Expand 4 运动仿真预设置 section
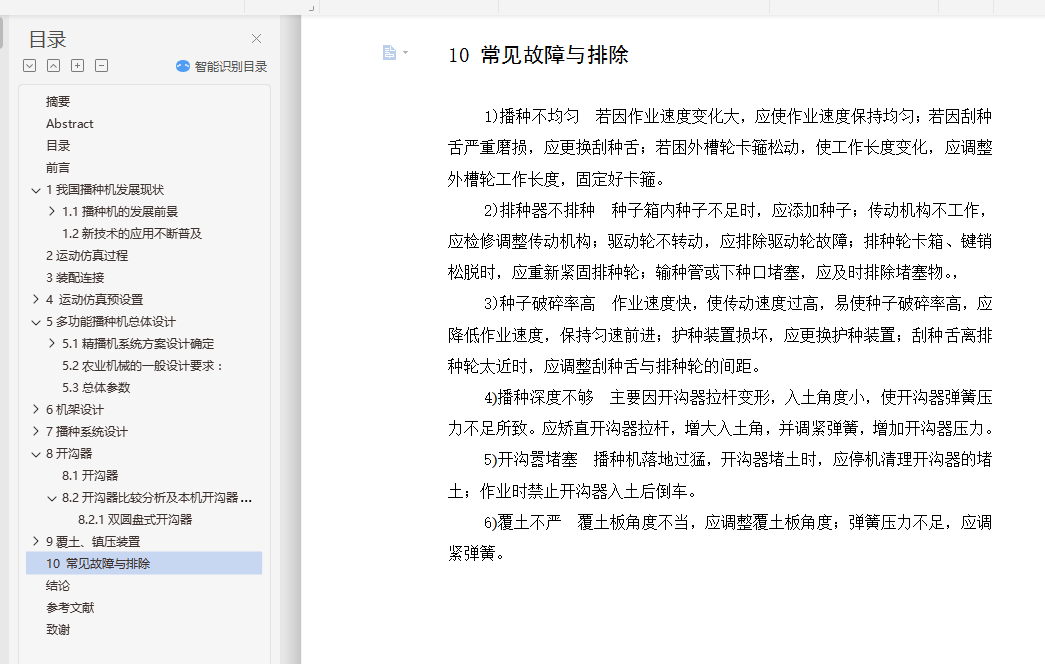This screenshot has height=664, width=1045. [36, 299]
